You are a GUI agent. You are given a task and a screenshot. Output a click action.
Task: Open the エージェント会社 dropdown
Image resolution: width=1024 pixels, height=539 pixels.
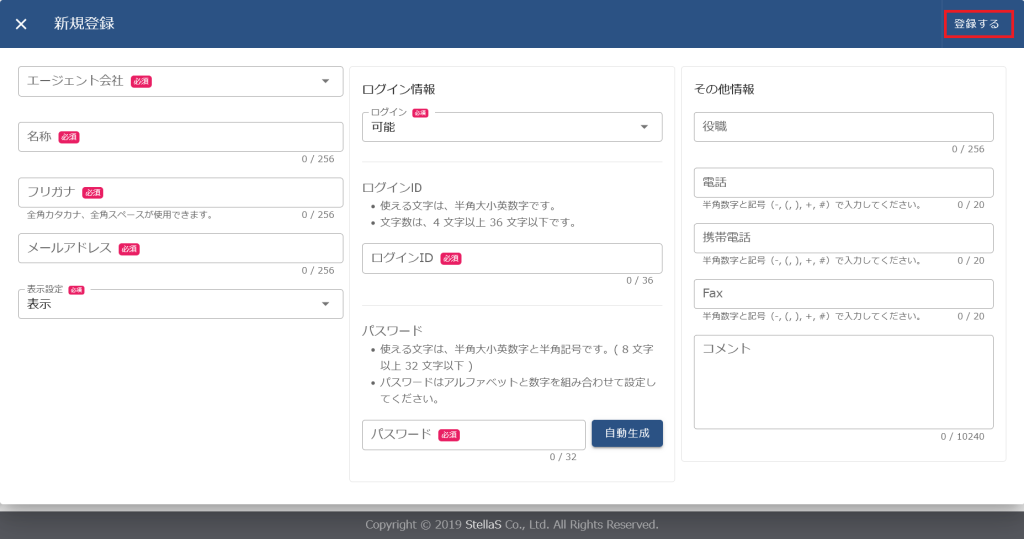point(180,81)
